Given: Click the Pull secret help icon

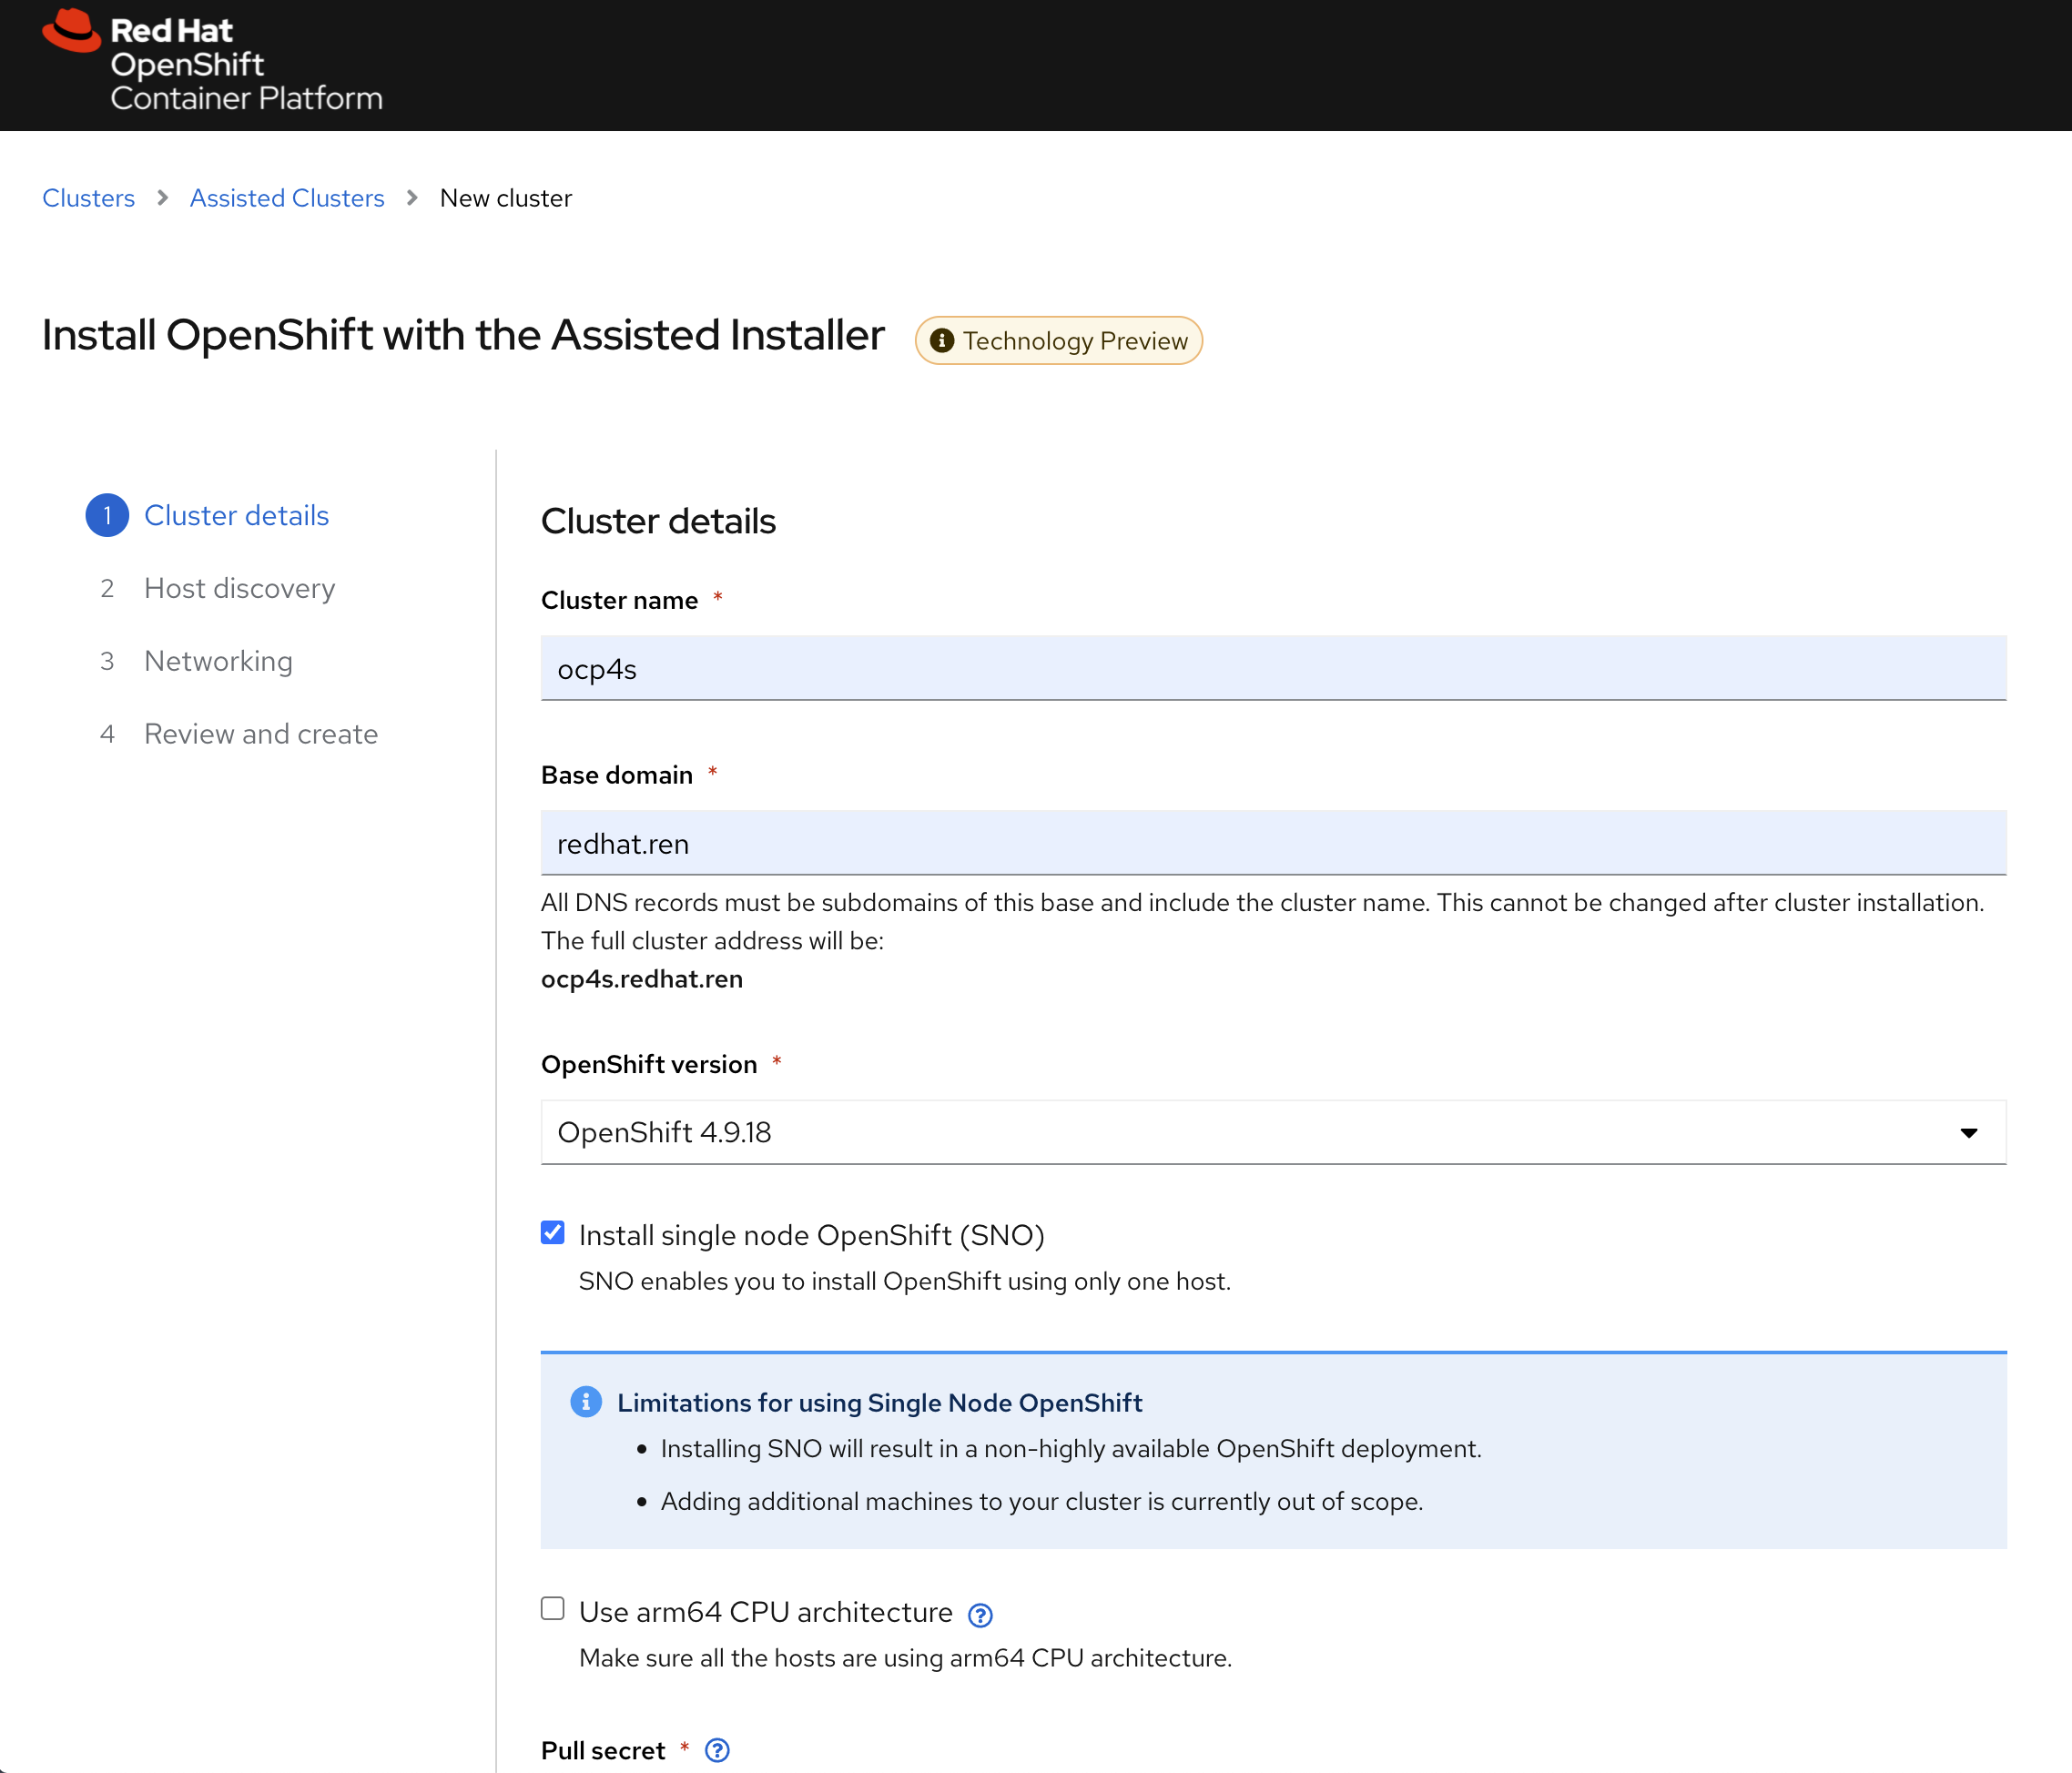Looking at the screenshot, I should pyautogui.click(x=717, y=1750).
